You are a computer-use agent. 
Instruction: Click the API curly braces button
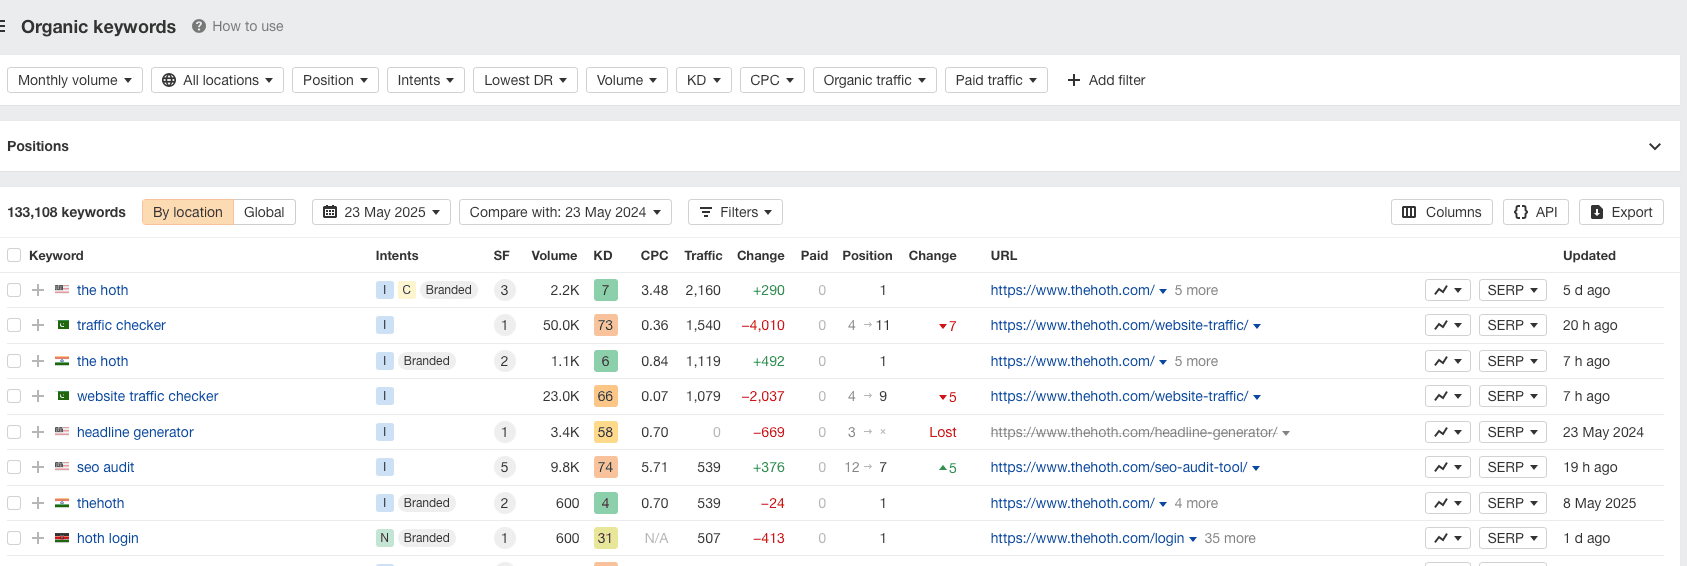pos(1535,212)
